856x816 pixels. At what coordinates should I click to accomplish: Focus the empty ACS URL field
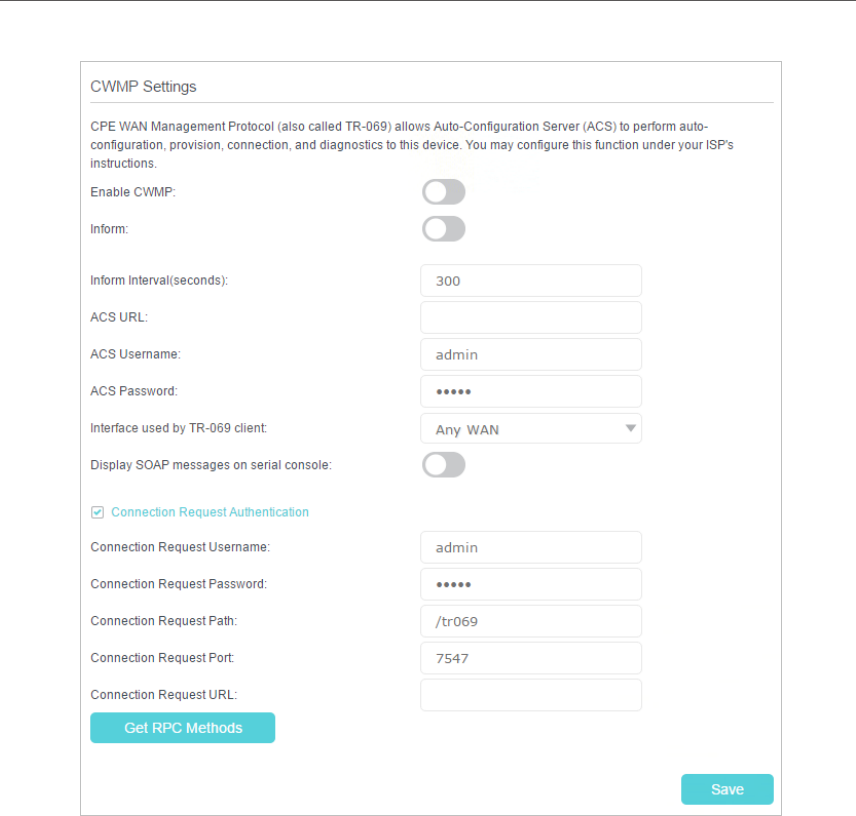(530, 317)
